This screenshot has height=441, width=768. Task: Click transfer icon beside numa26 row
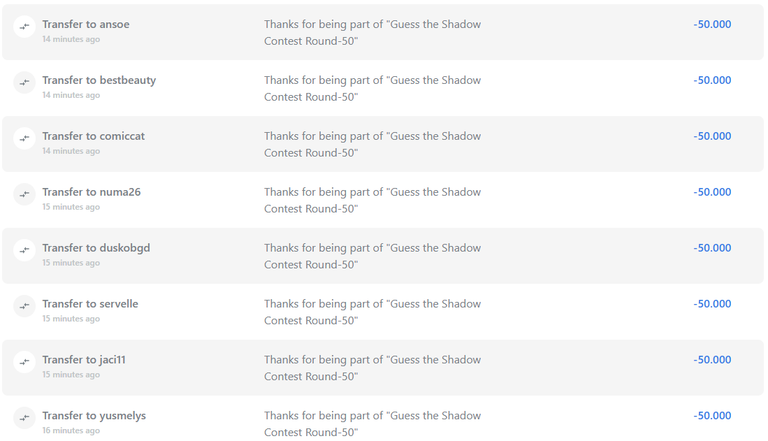click(x=24, y=194)
